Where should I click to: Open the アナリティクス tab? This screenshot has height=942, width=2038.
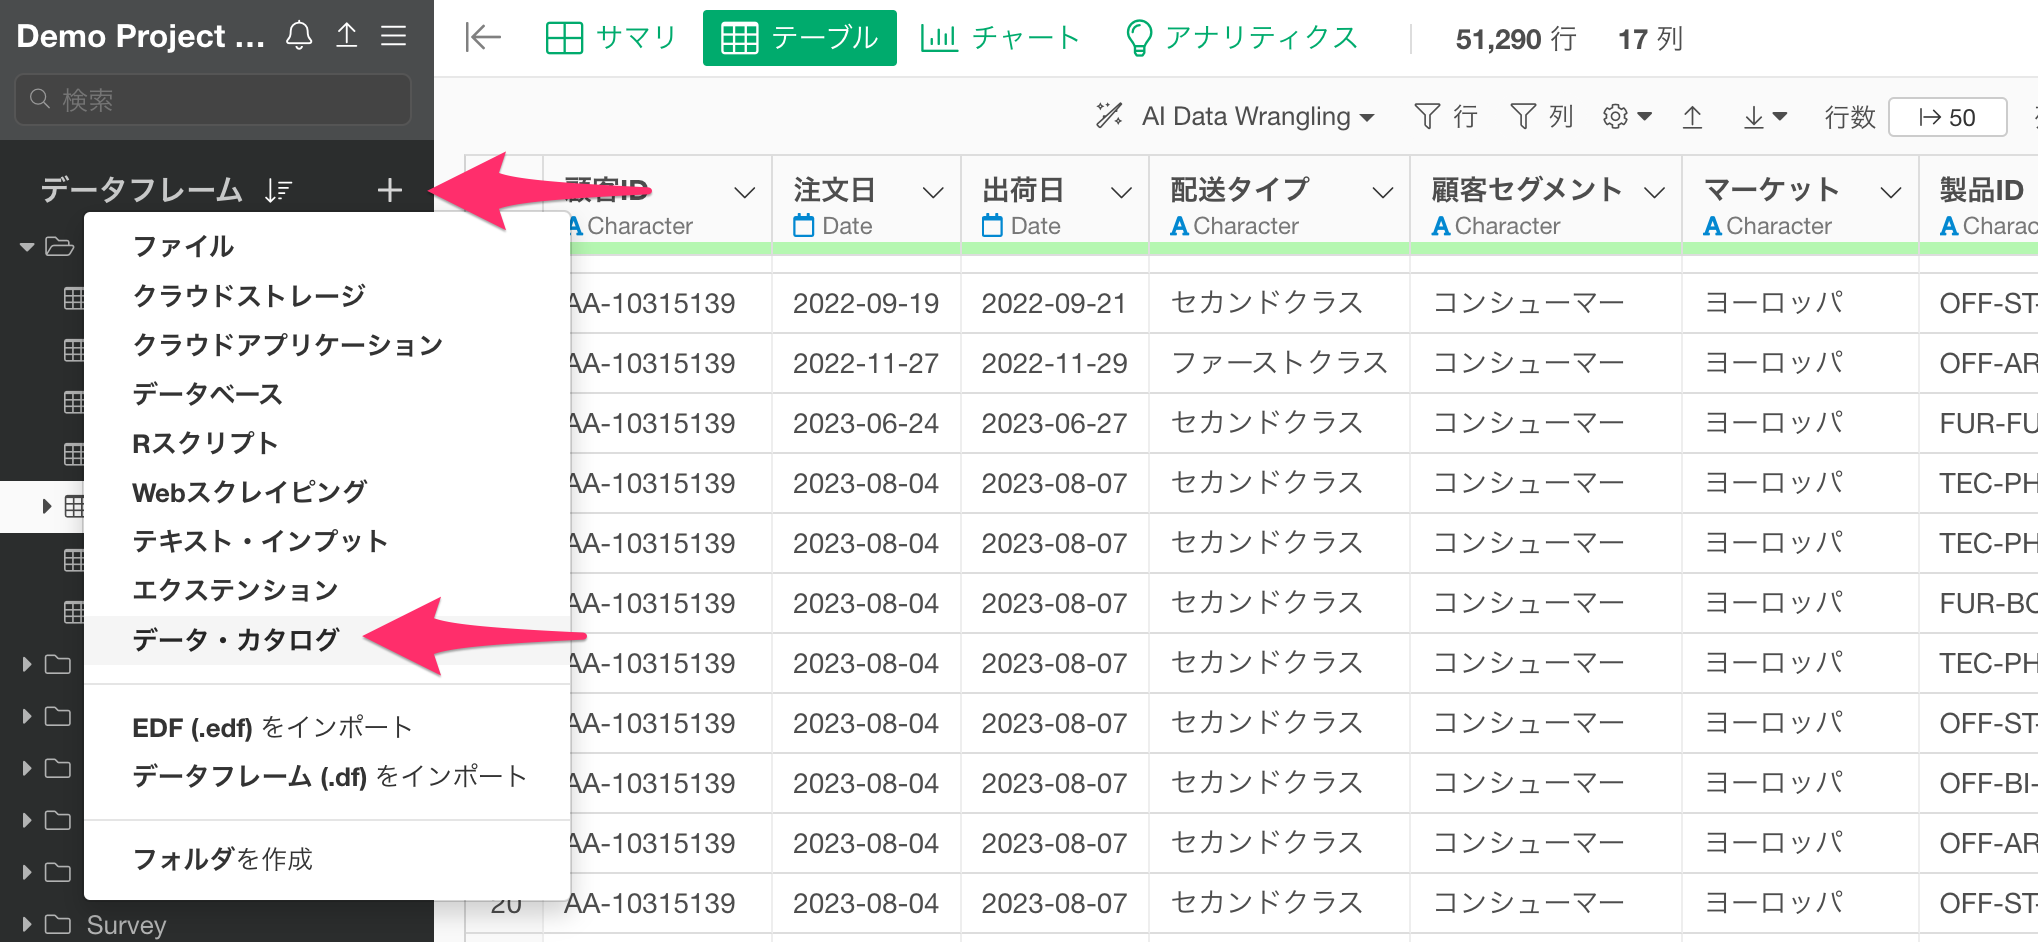(x=1241, y=38)
